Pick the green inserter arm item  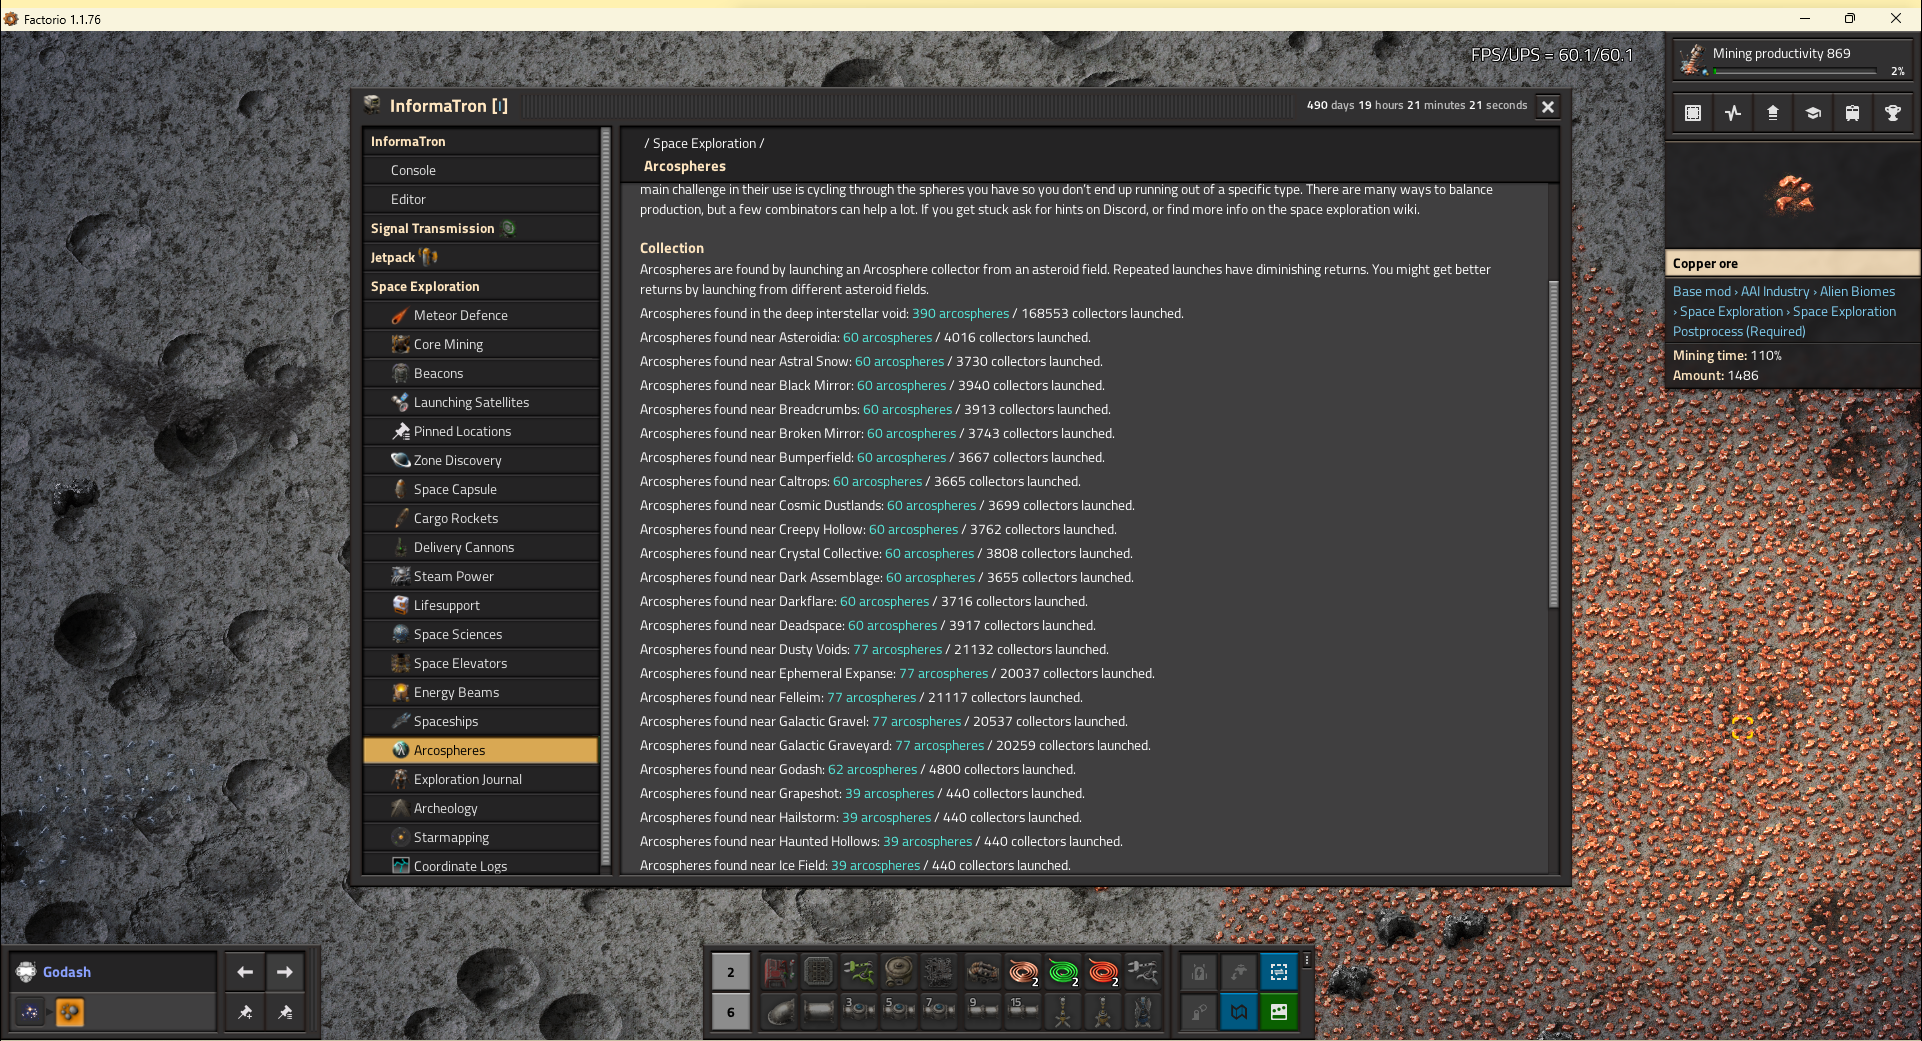(x=859, y=971)
